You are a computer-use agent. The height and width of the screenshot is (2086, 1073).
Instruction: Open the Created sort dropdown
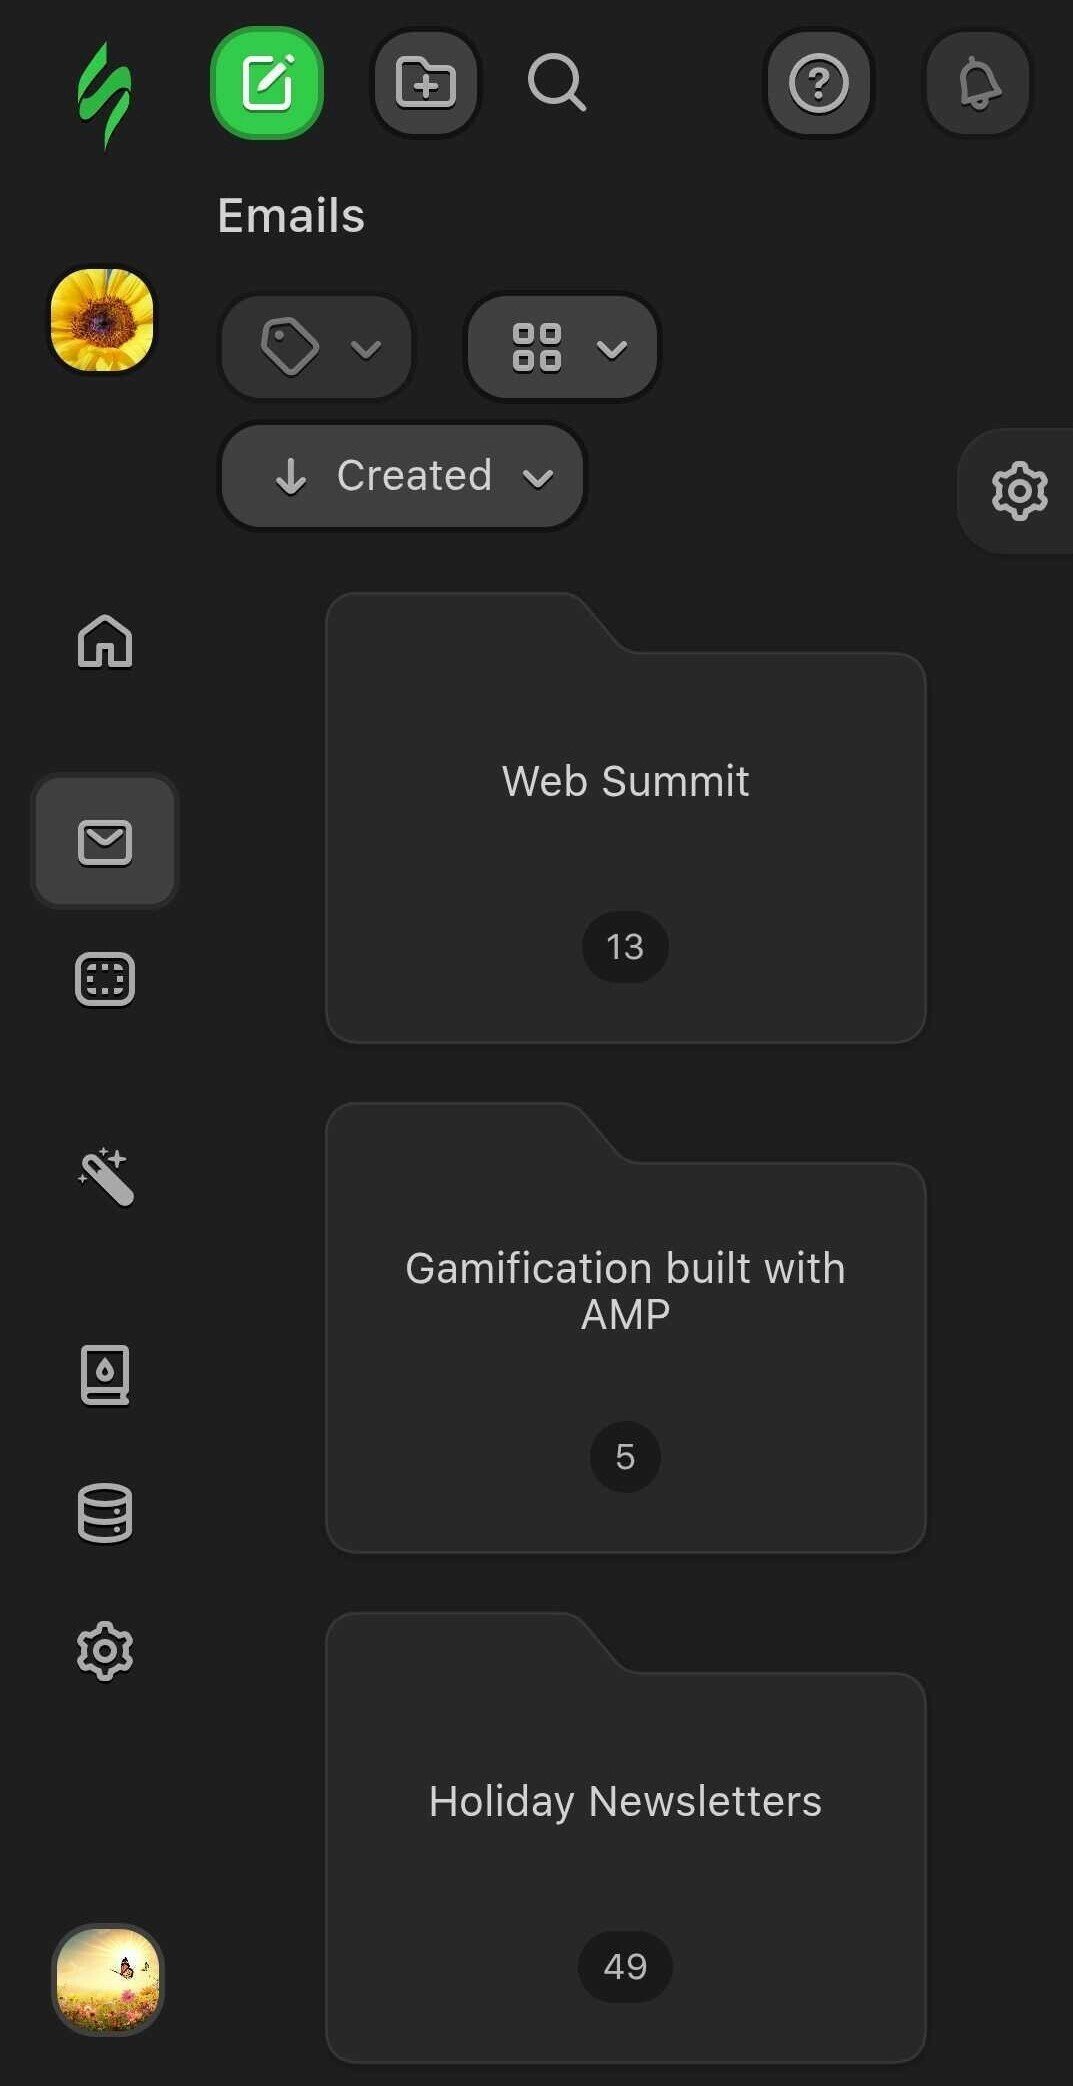(x=403, y=476)
